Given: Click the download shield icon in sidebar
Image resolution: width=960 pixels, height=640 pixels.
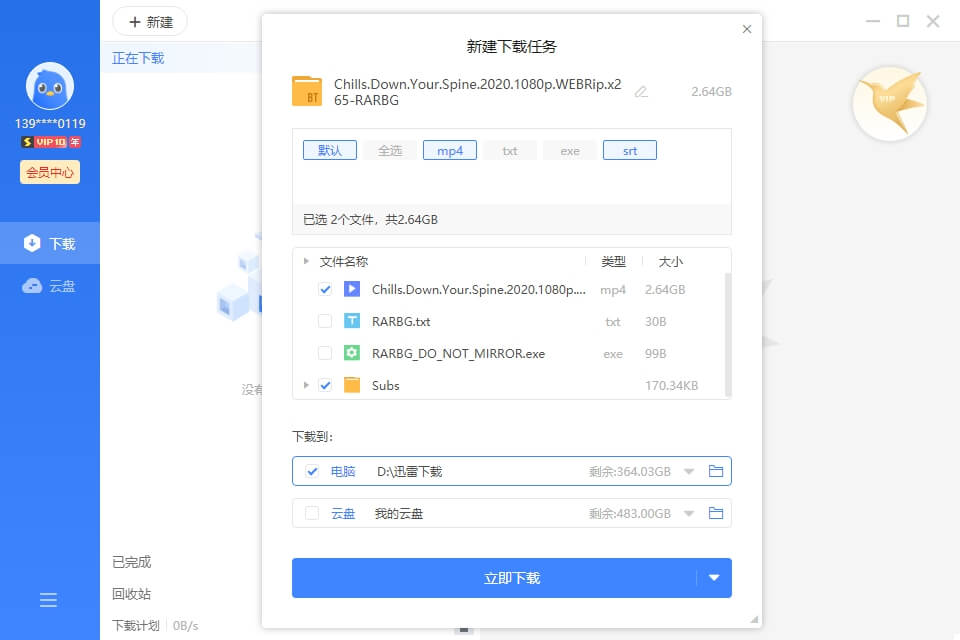Looking at the screenshot, I should pos(32,243).
